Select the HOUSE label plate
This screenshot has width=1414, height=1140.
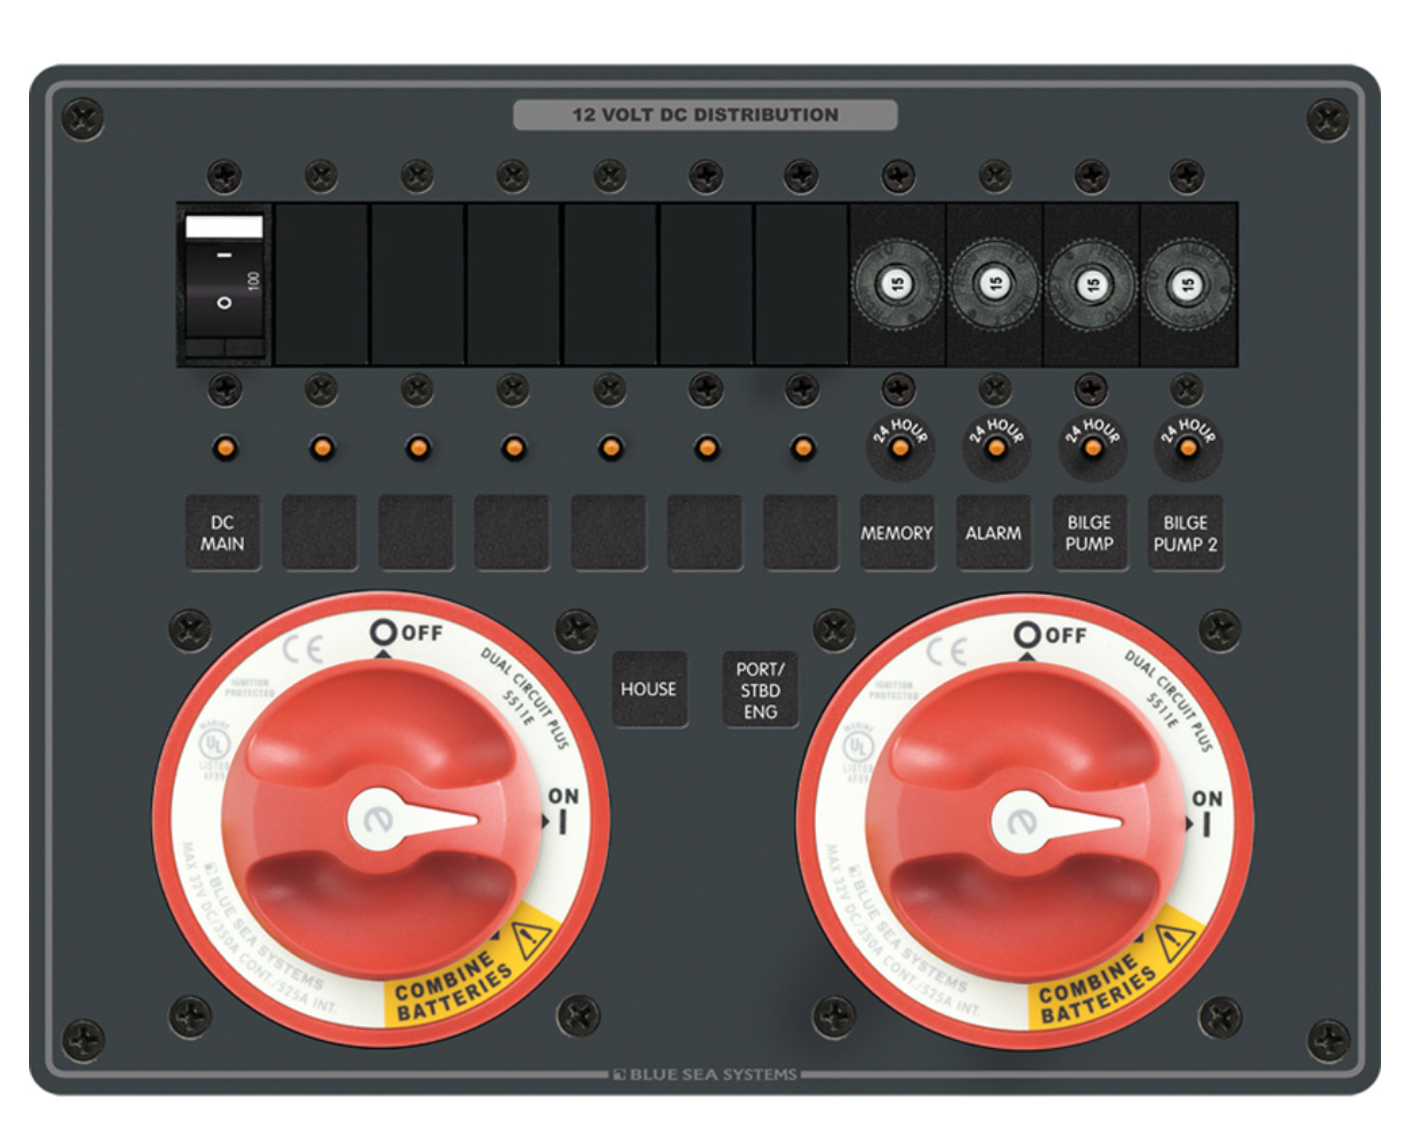pos(649,689)
